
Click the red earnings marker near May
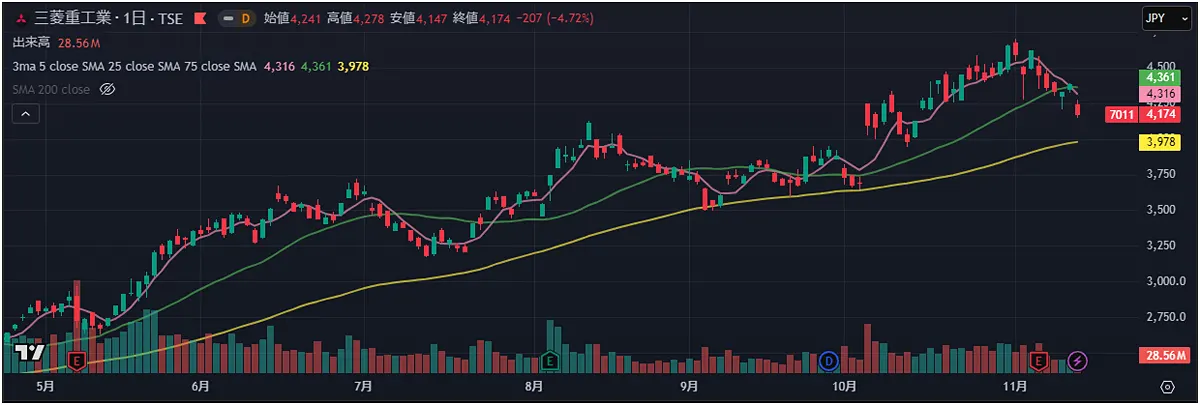coord(76,359)
